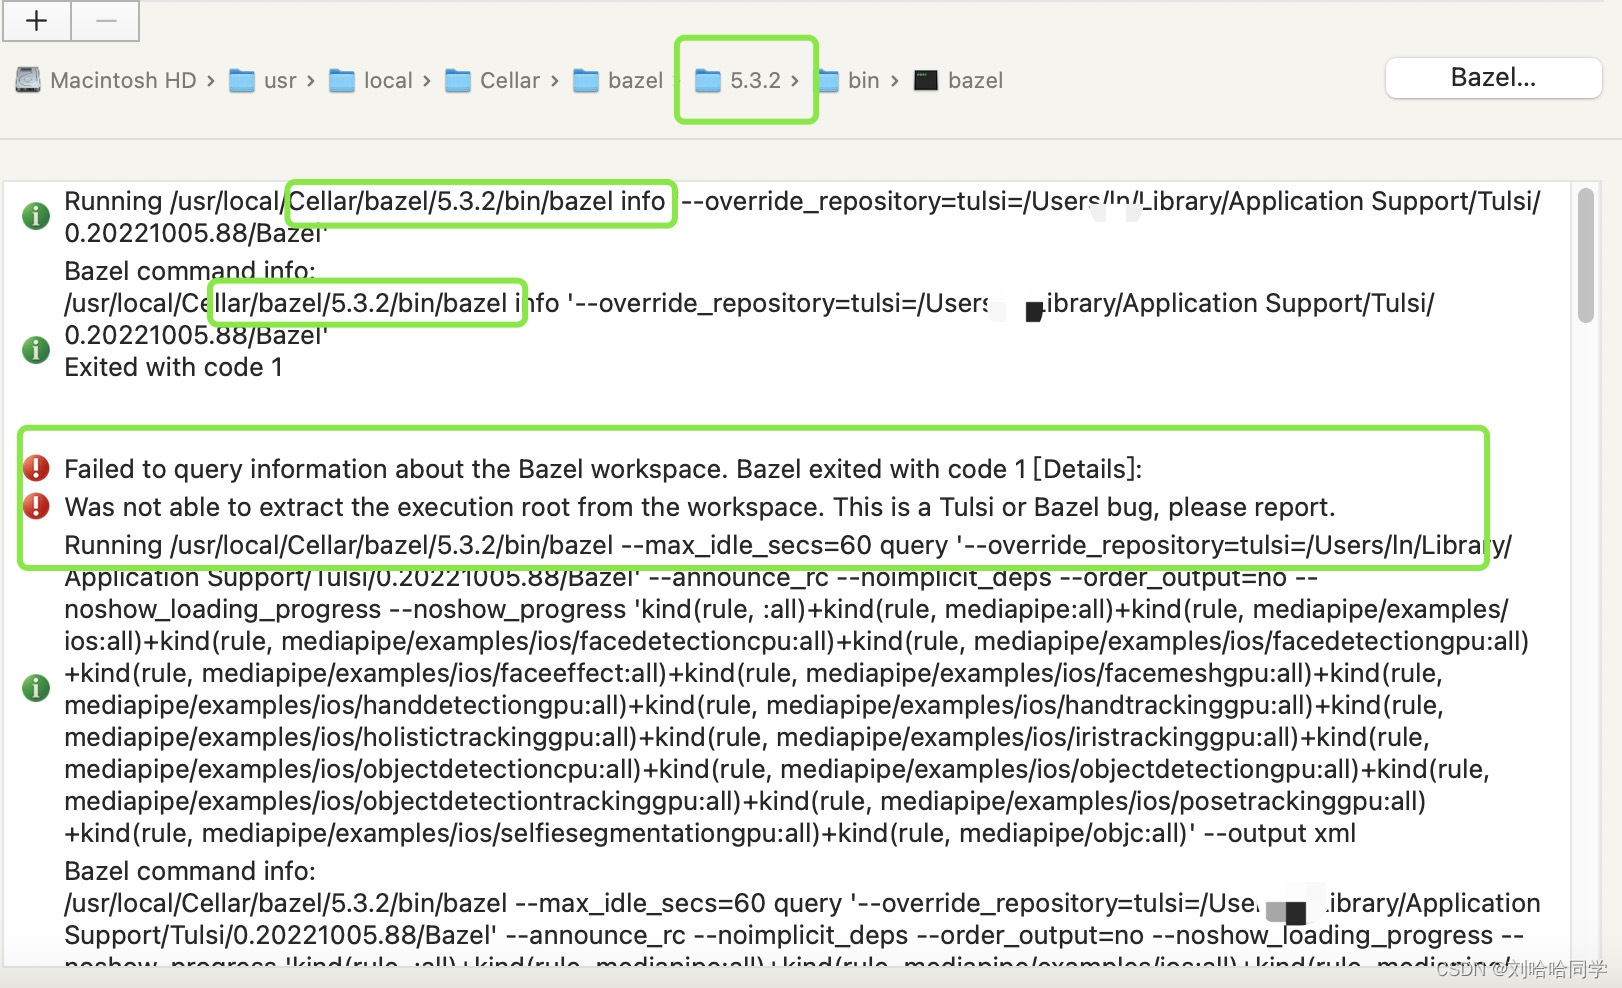The image size is (1622, 988).
Task: Click the info icon beside 'Running ... bazel info'
Action: 36,216
